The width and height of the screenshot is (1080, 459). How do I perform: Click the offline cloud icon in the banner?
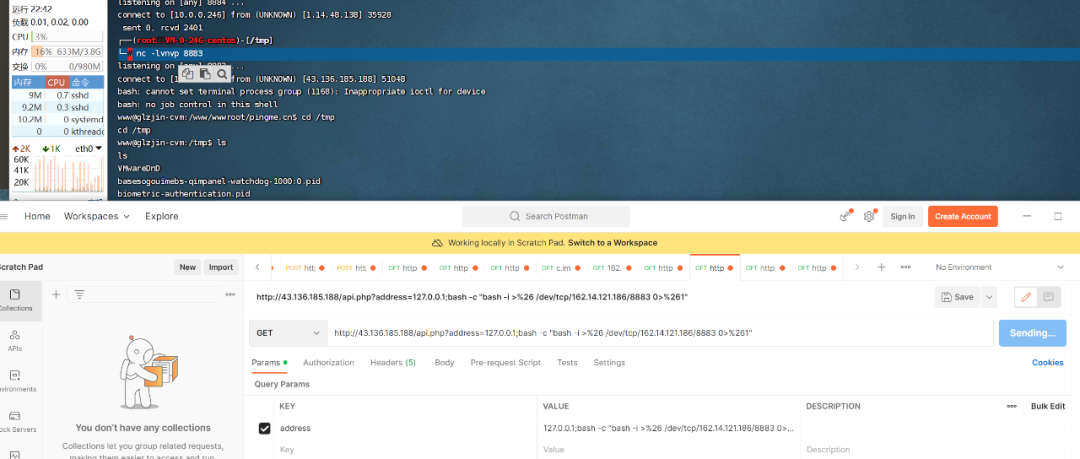pyautogui.click(x=437, y=243)
